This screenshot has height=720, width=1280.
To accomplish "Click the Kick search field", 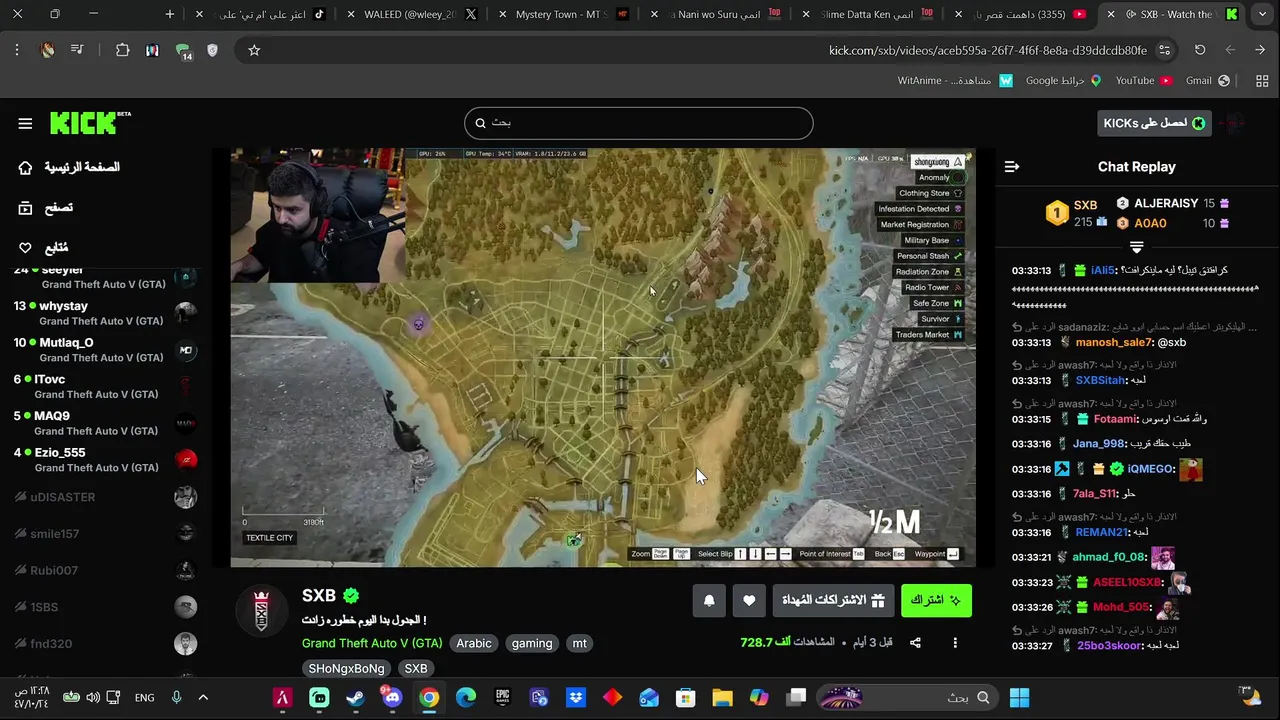I will click(638, 123).
